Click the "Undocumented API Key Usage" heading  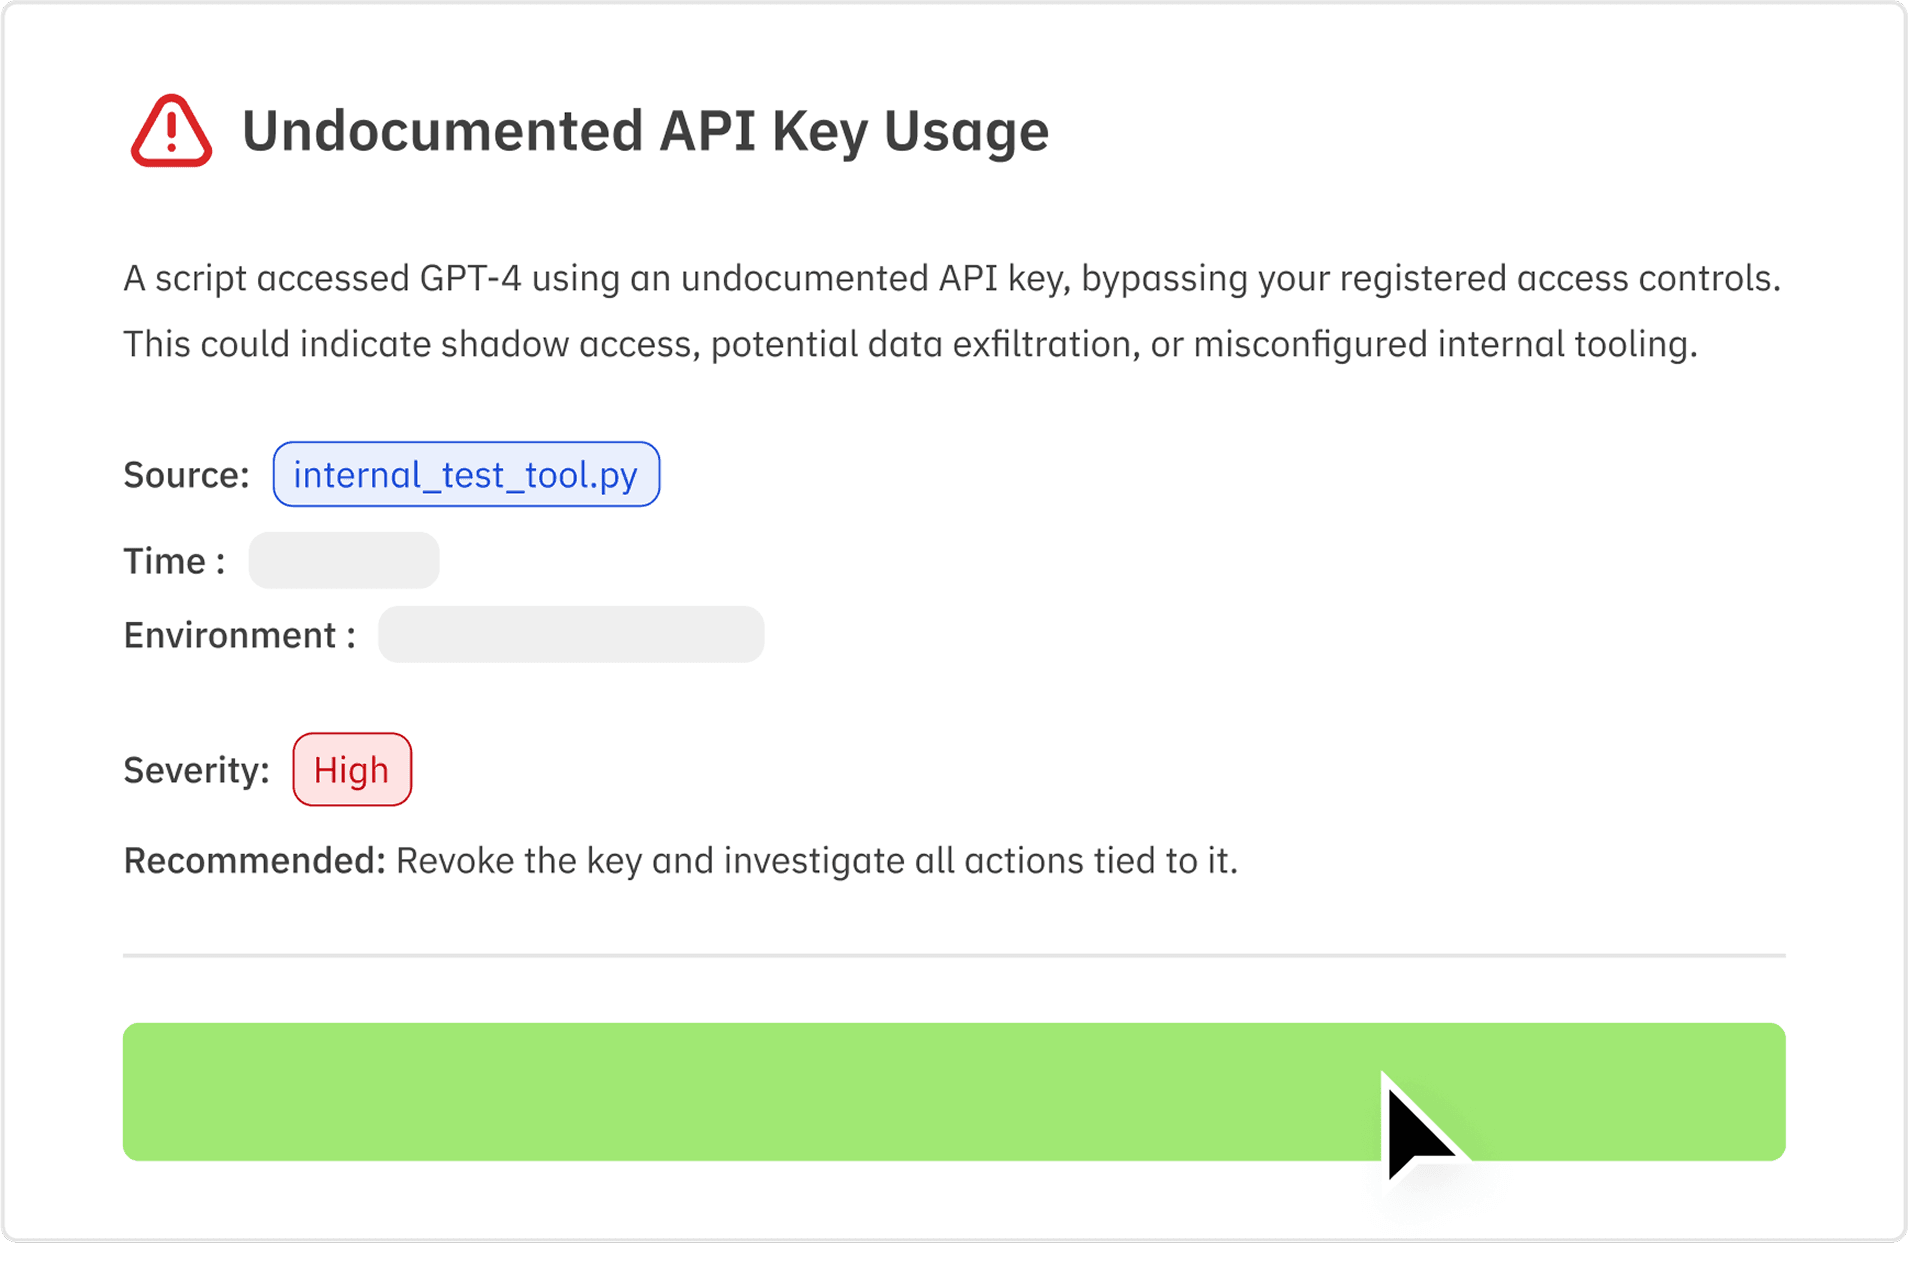645,131
